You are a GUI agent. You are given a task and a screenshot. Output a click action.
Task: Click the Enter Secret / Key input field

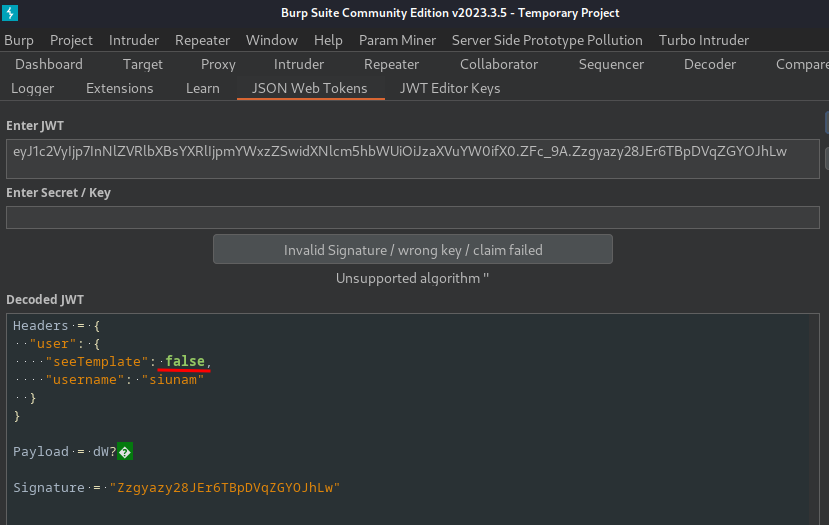(413, 217)
